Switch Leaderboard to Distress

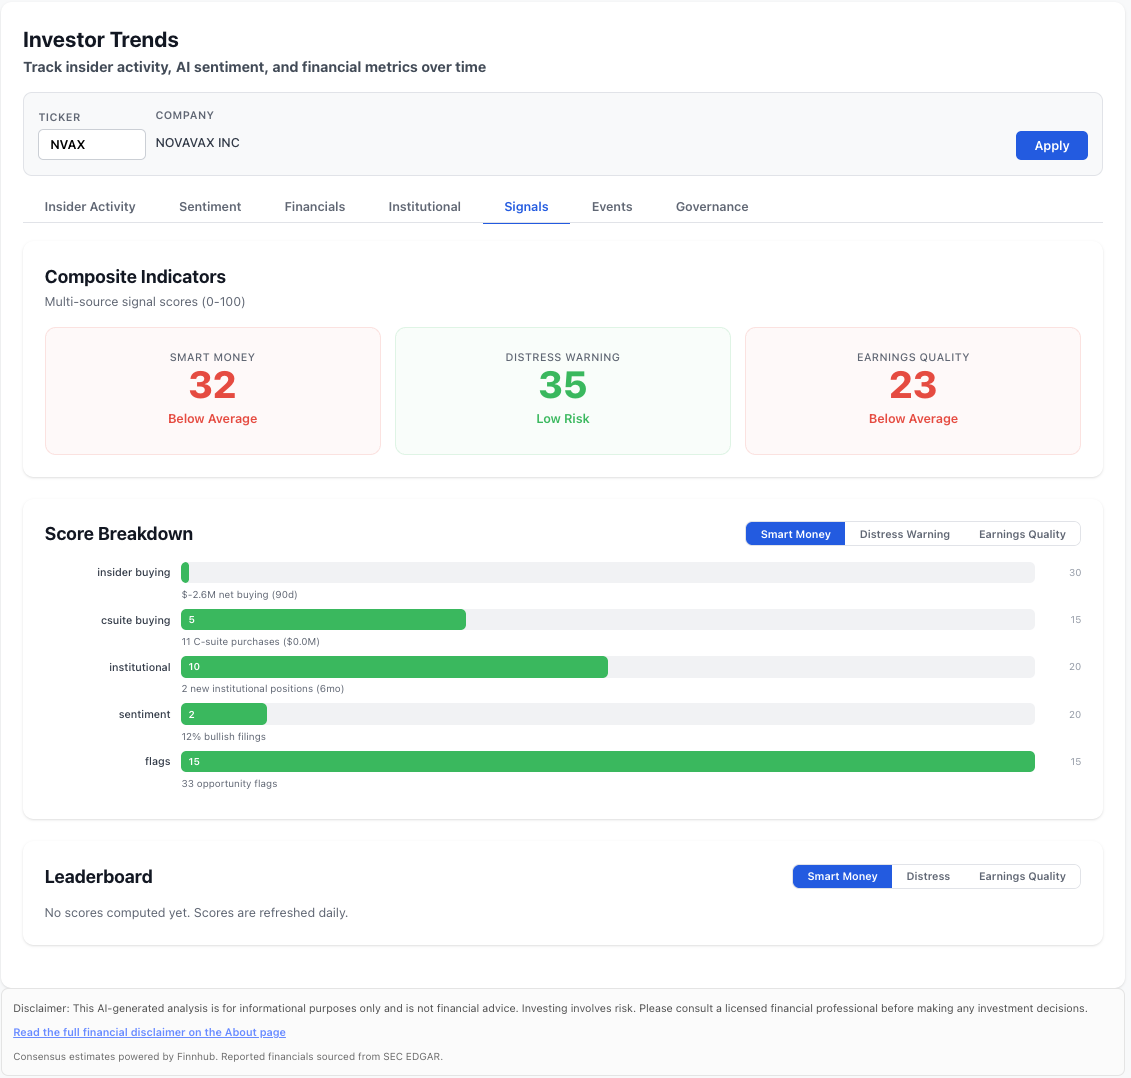tap(928, 876)
